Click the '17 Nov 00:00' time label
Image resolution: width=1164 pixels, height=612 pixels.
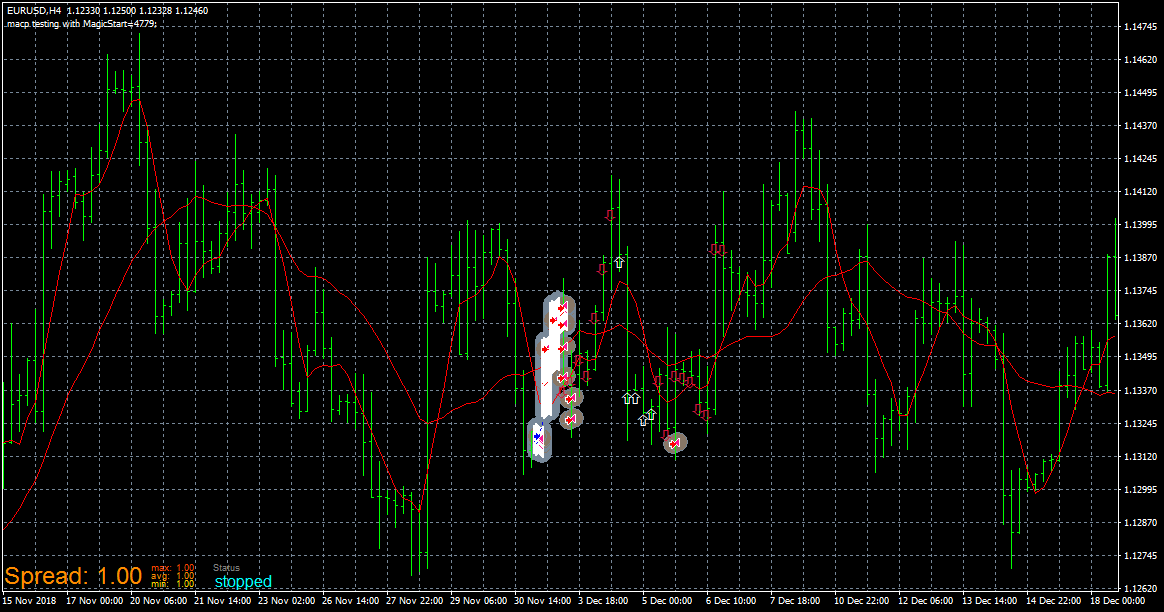pos(94,600)
